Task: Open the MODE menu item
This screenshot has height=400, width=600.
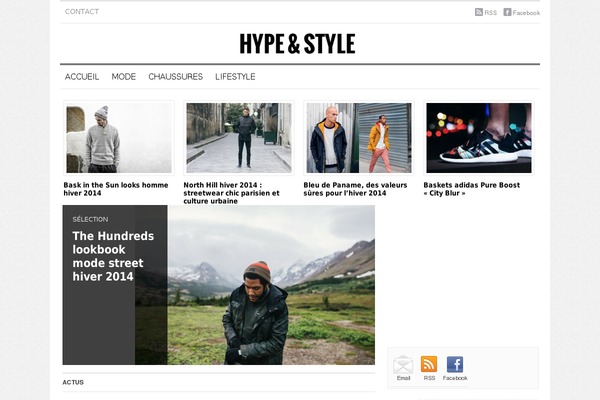Action: click(124, 77)
